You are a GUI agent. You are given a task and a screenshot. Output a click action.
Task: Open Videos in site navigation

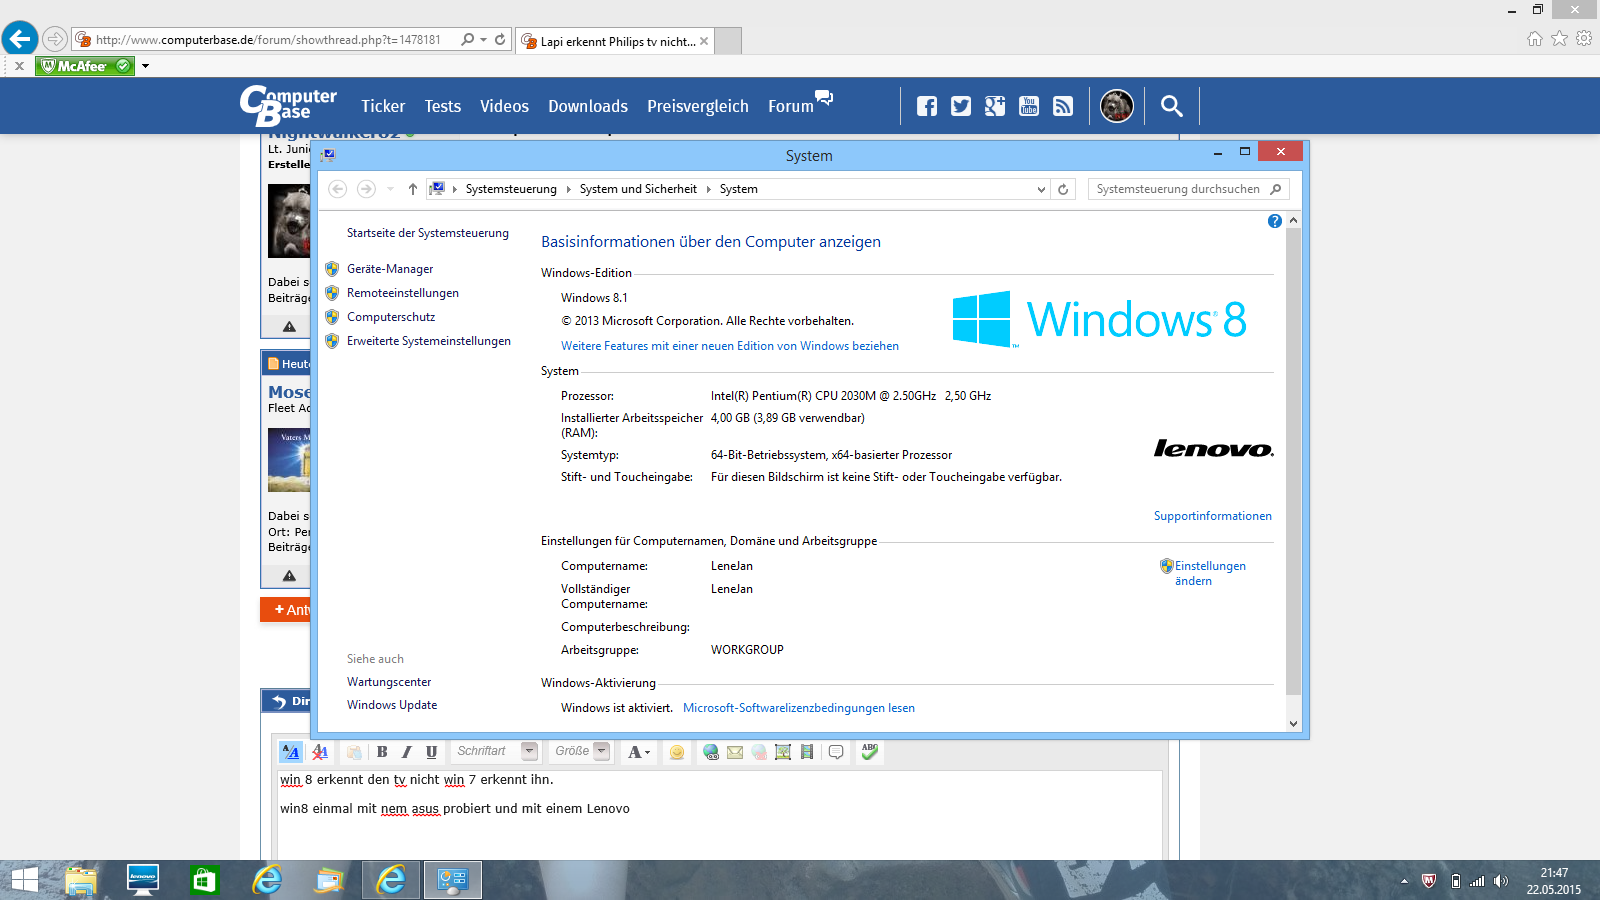click(504, 106)
